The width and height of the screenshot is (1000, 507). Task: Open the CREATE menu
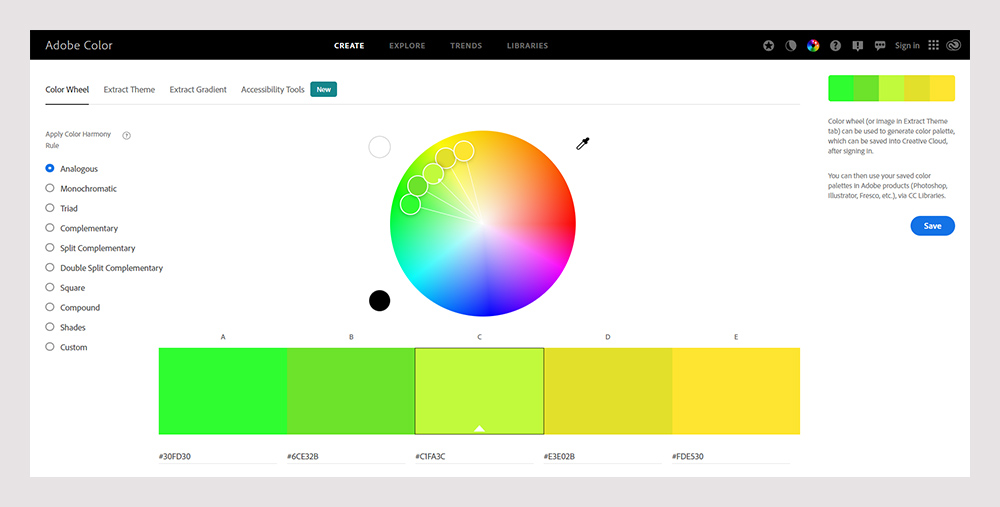coord(349,46)
